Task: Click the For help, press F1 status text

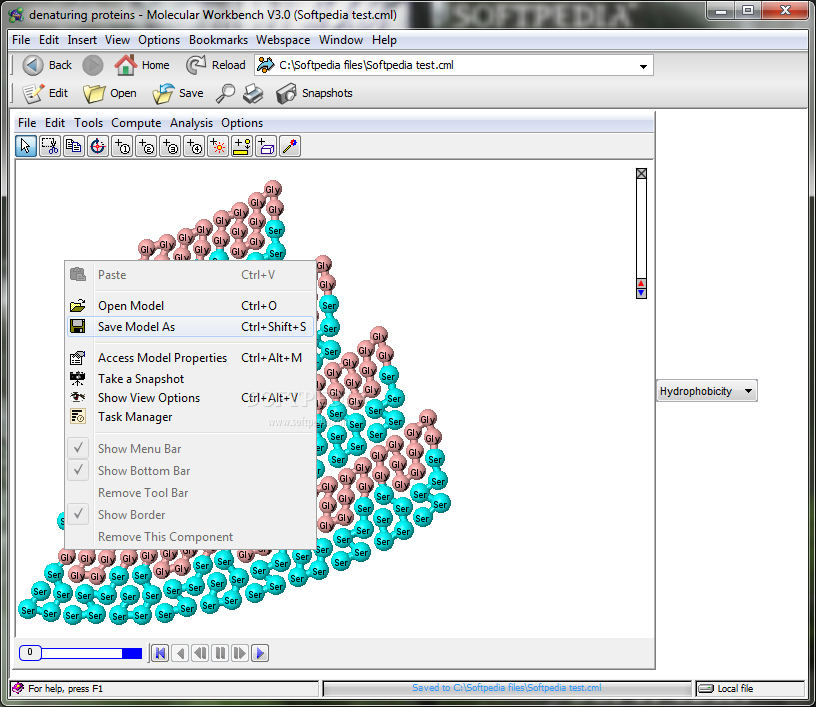Action: tap(66, 689)
